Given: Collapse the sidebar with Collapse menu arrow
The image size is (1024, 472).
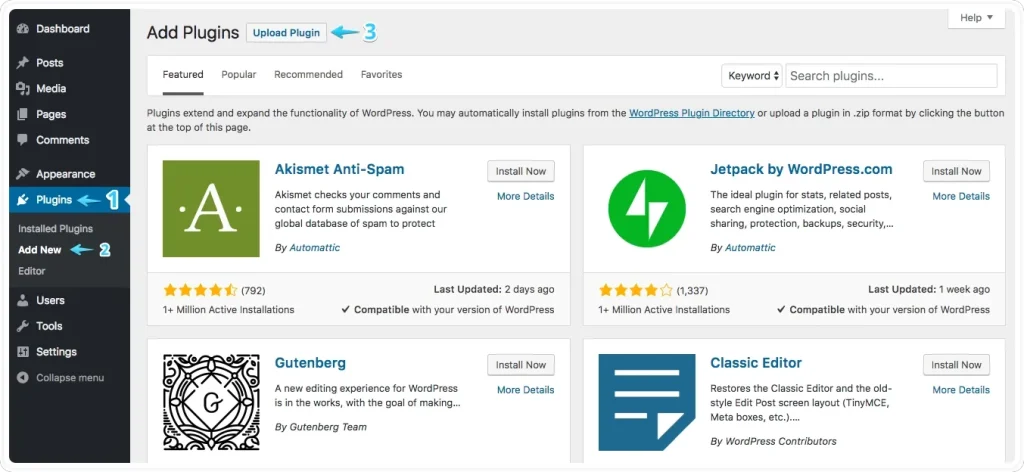Looking at the screenshot, I should pos(24,378).
